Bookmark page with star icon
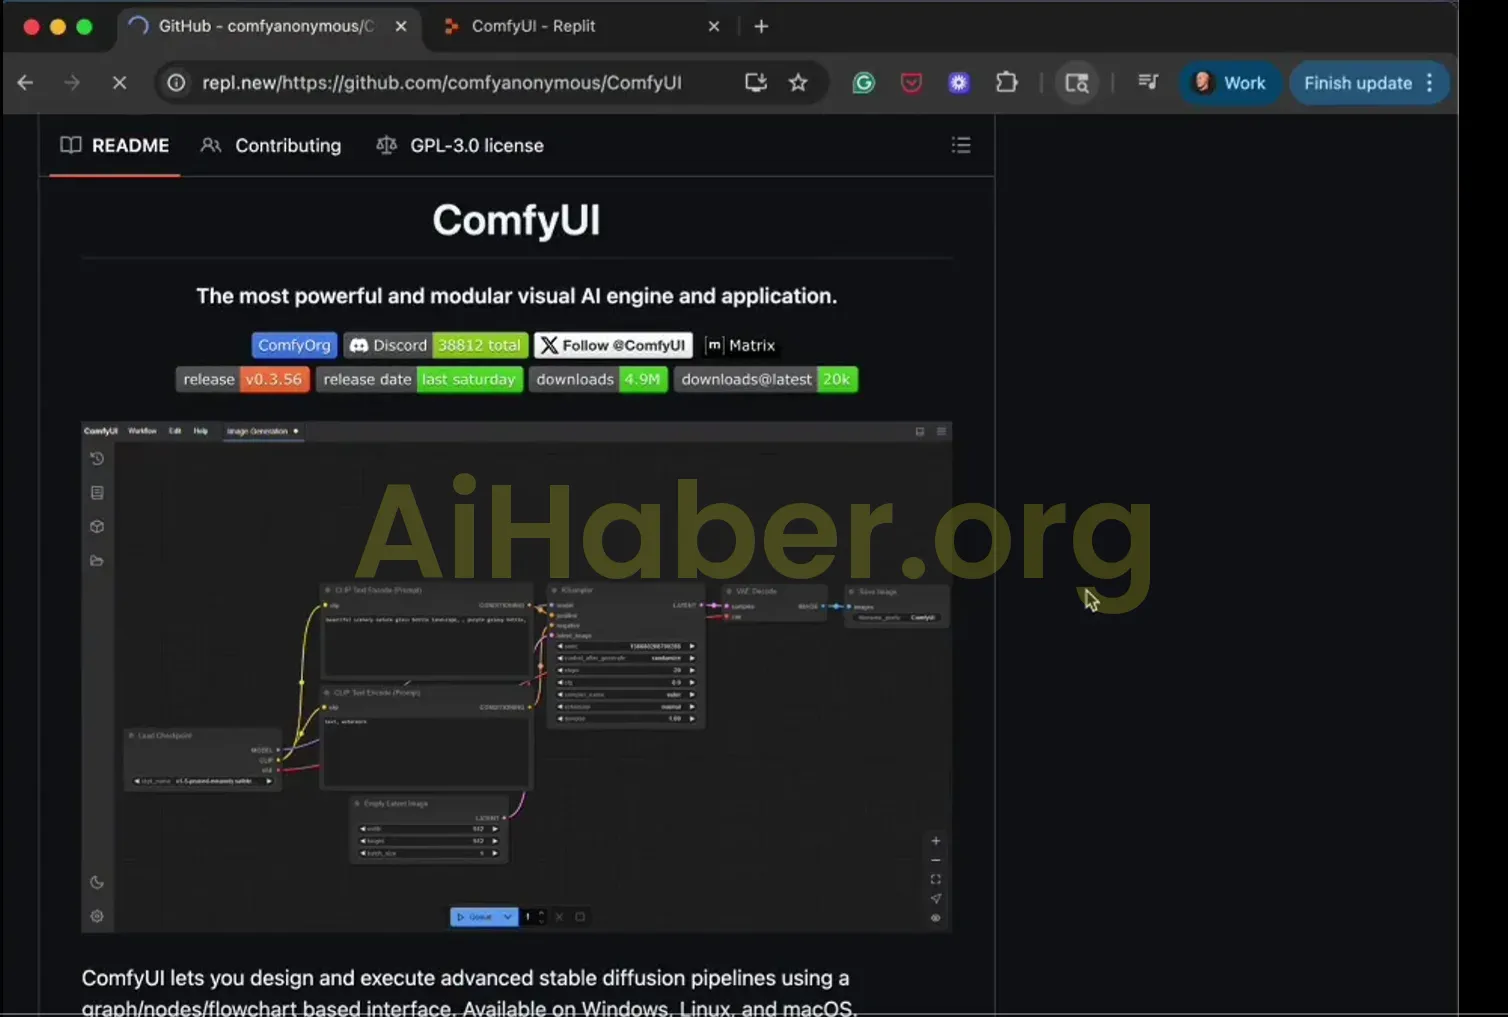 pos(798,83)
